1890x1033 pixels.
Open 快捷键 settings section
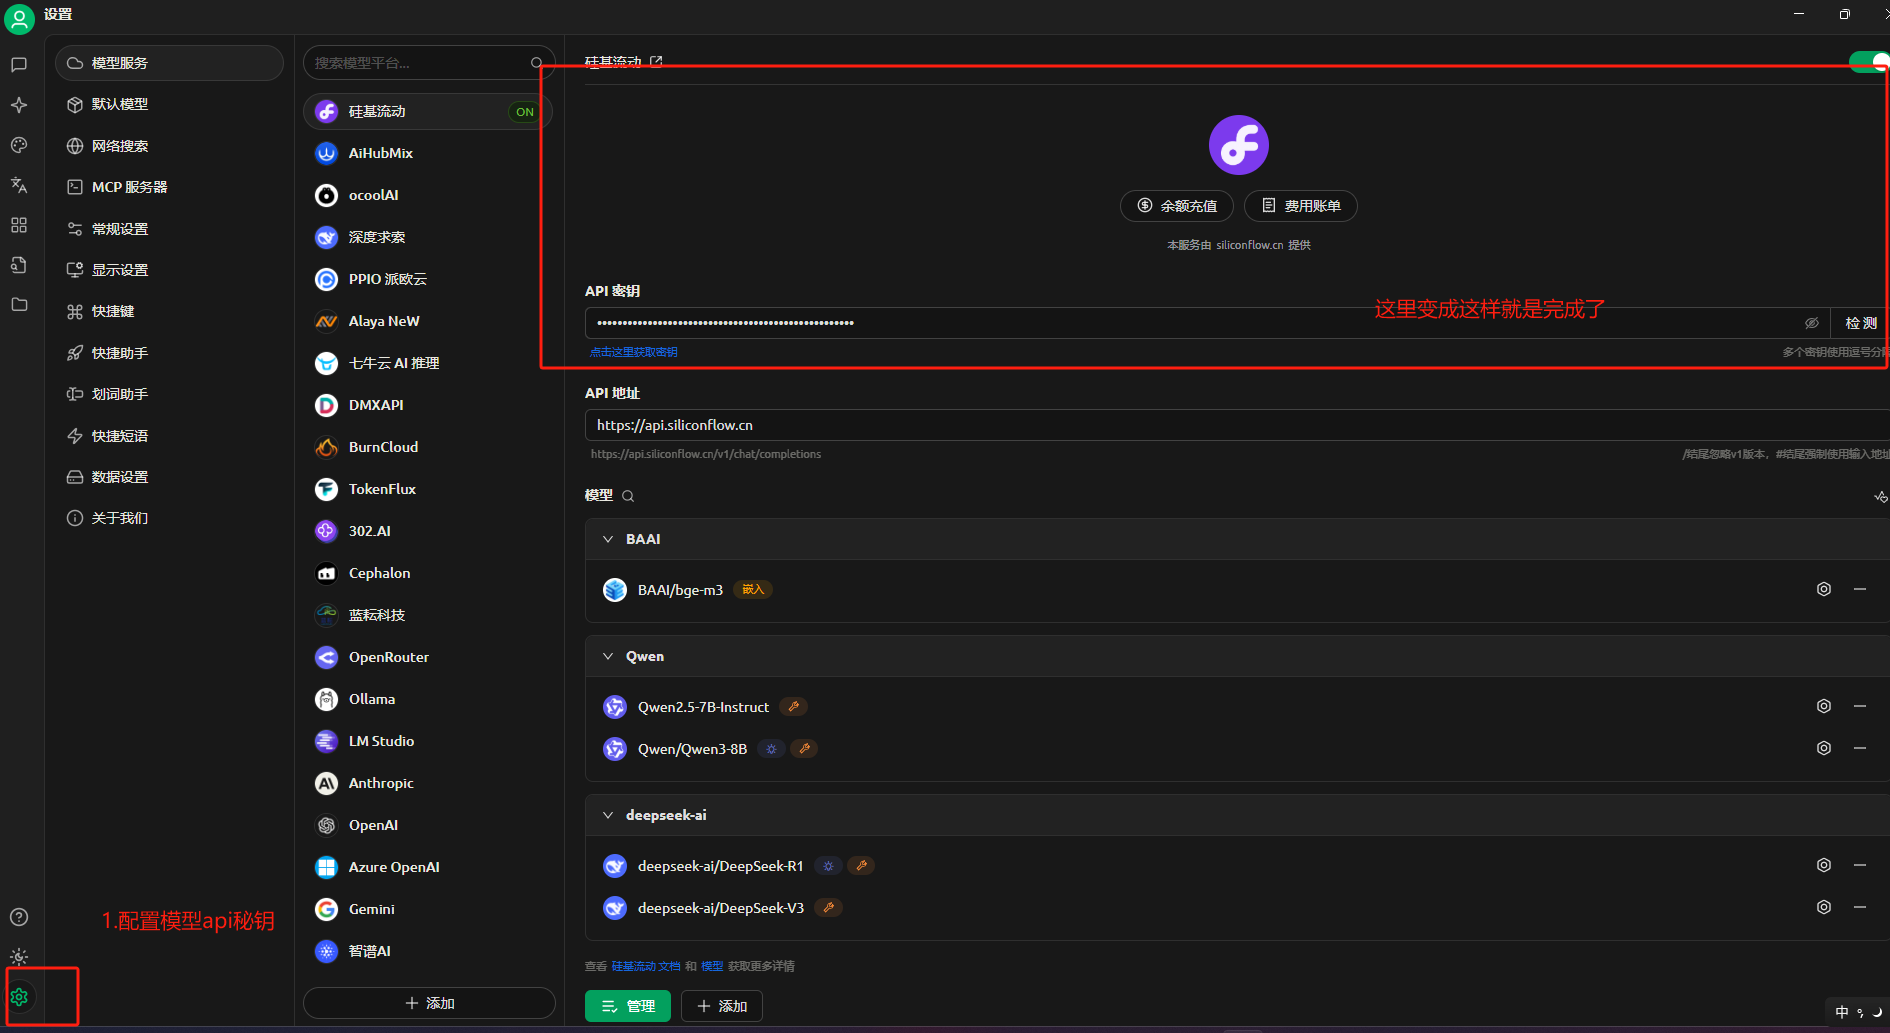[169, 311]
